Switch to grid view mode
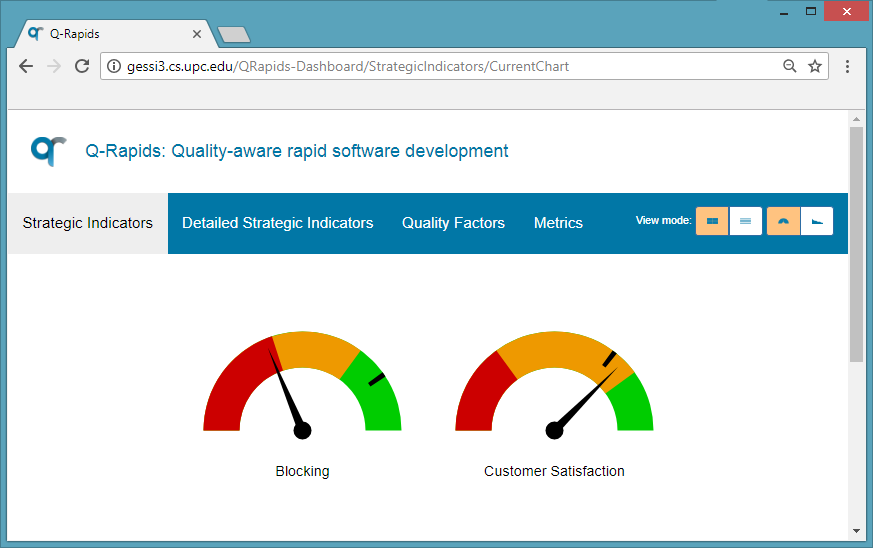873x548 pixels. (x=712, y=221)
